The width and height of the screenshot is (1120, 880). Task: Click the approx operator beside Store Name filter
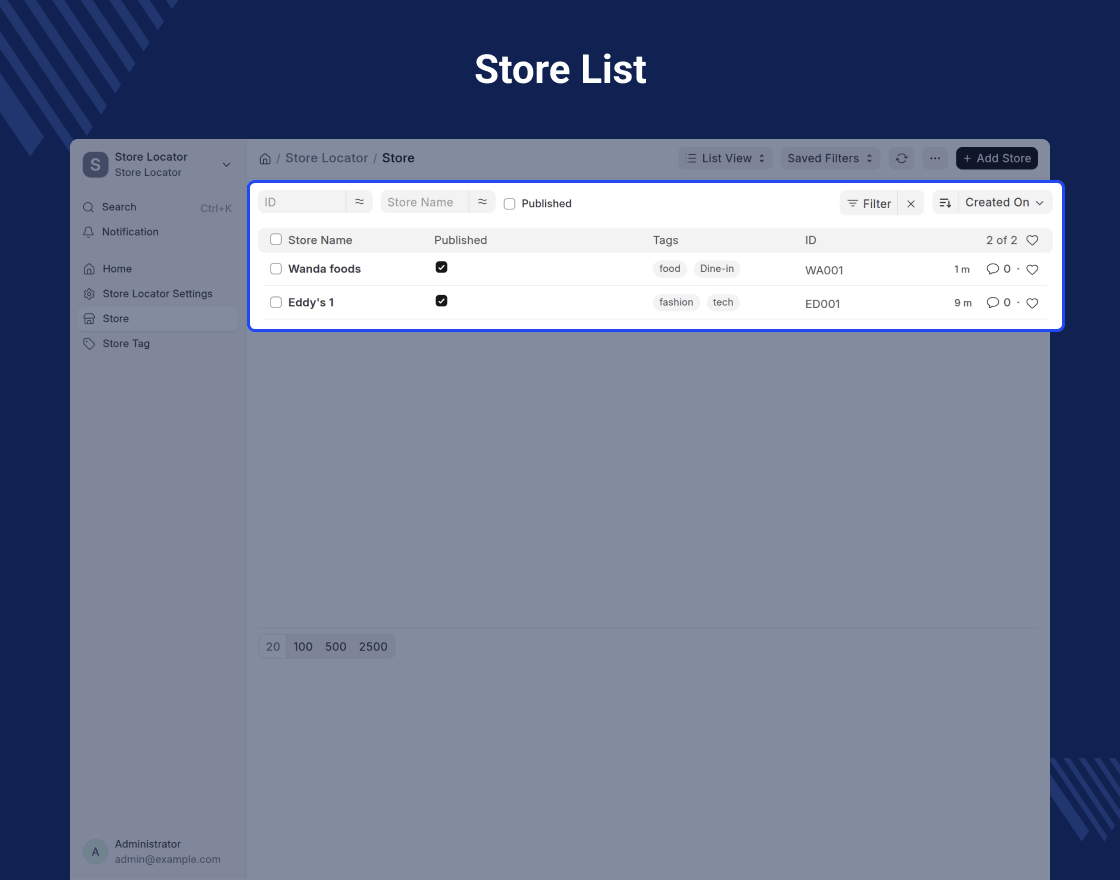[482, 202]
